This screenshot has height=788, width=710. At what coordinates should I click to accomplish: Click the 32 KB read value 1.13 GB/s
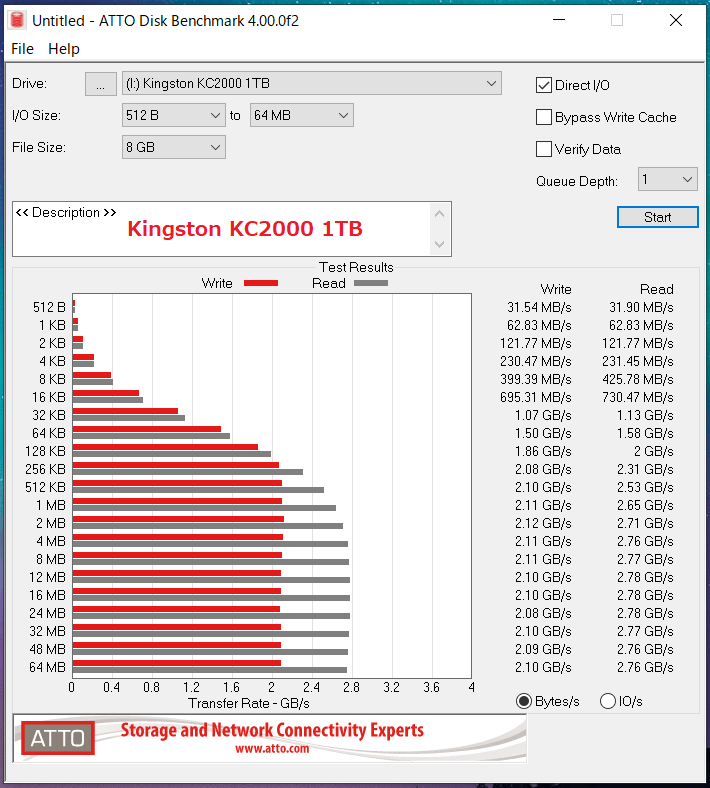pos(645,415)
